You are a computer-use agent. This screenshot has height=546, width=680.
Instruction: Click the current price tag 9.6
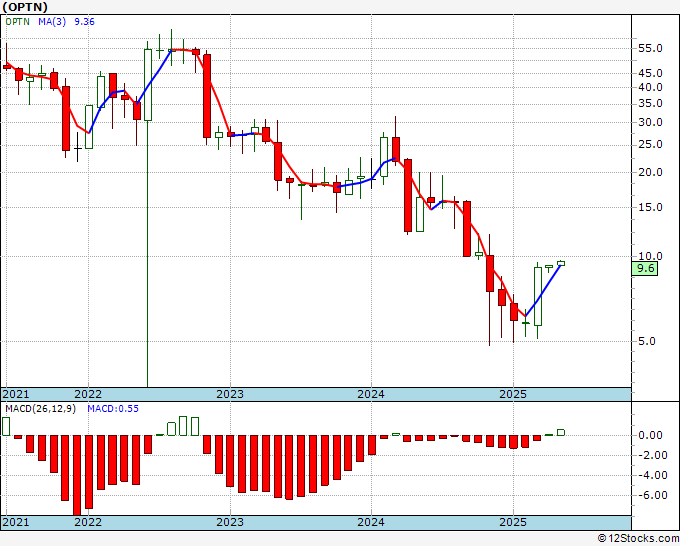click(x=645, y=268)
